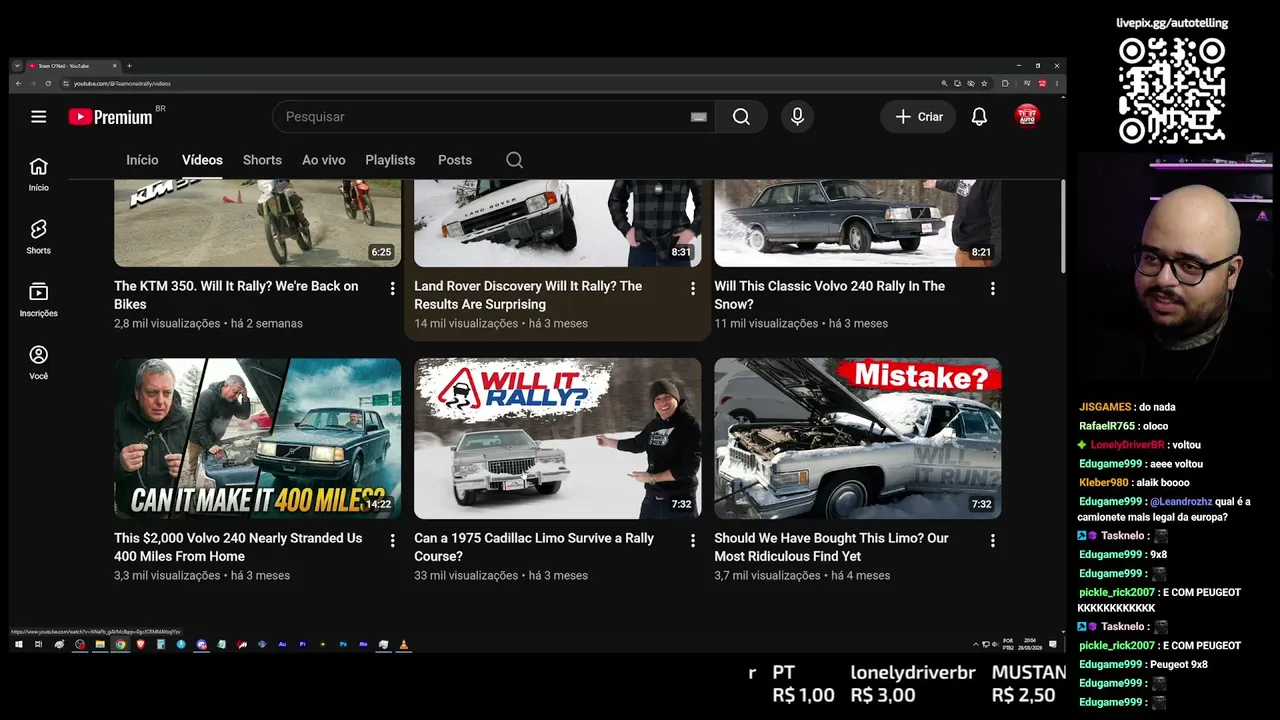Open 1975 Cadillac Limo rally thumbnail
This screenshot has width=1280, height=720.
558,438
